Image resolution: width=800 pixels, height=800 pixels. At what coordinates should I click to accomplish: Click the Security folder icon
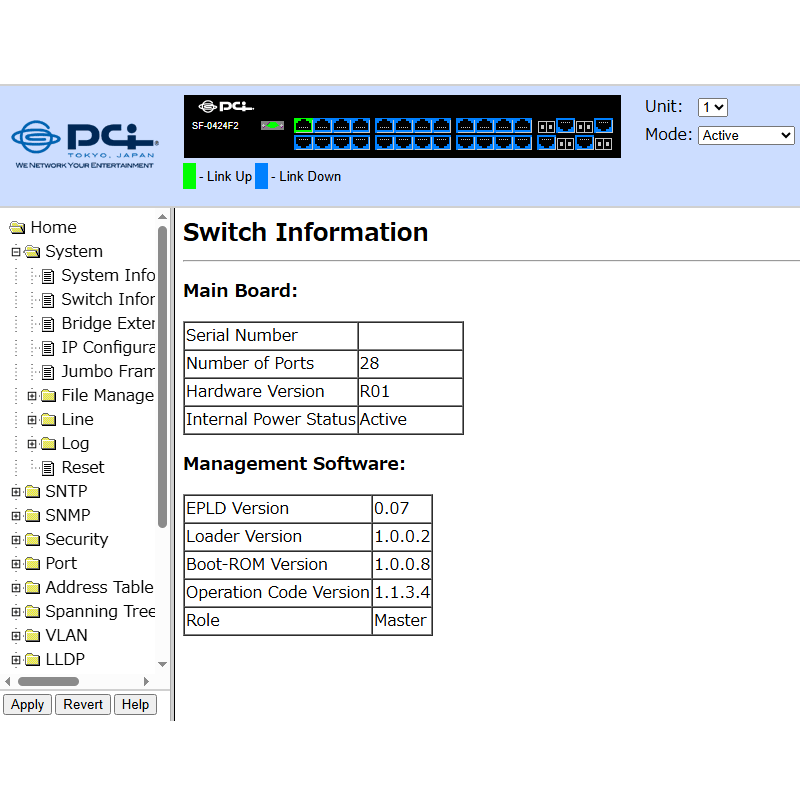pos(32,540)
